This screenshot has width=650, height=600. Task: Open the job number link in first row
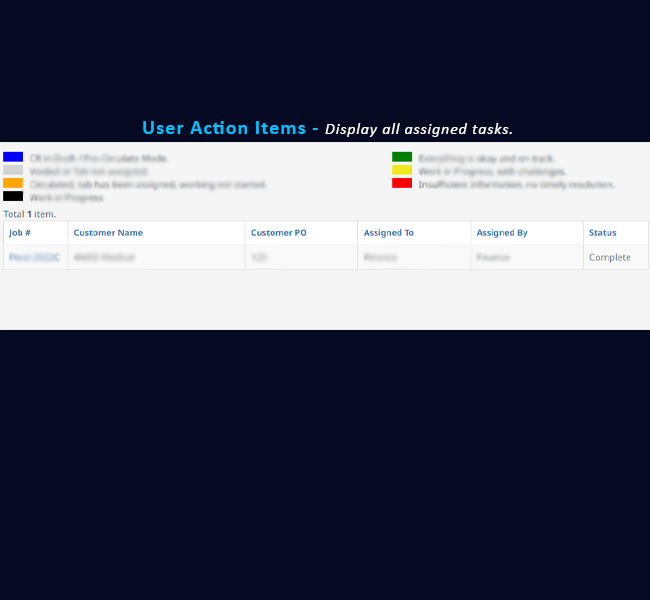coord(34,258)
